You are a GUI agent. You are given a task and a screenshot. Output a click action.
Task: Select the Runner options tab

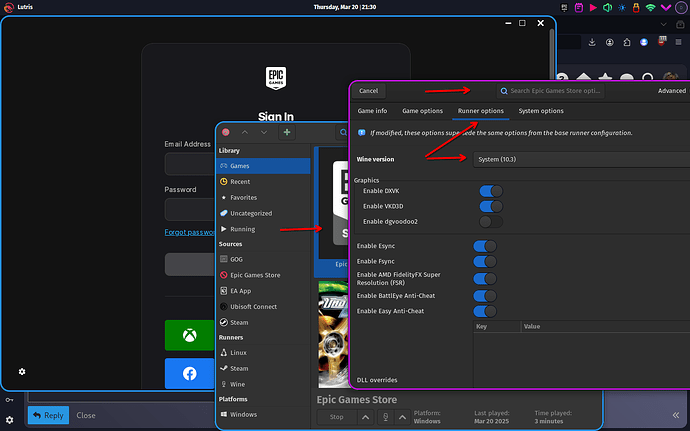pos(481,111)
